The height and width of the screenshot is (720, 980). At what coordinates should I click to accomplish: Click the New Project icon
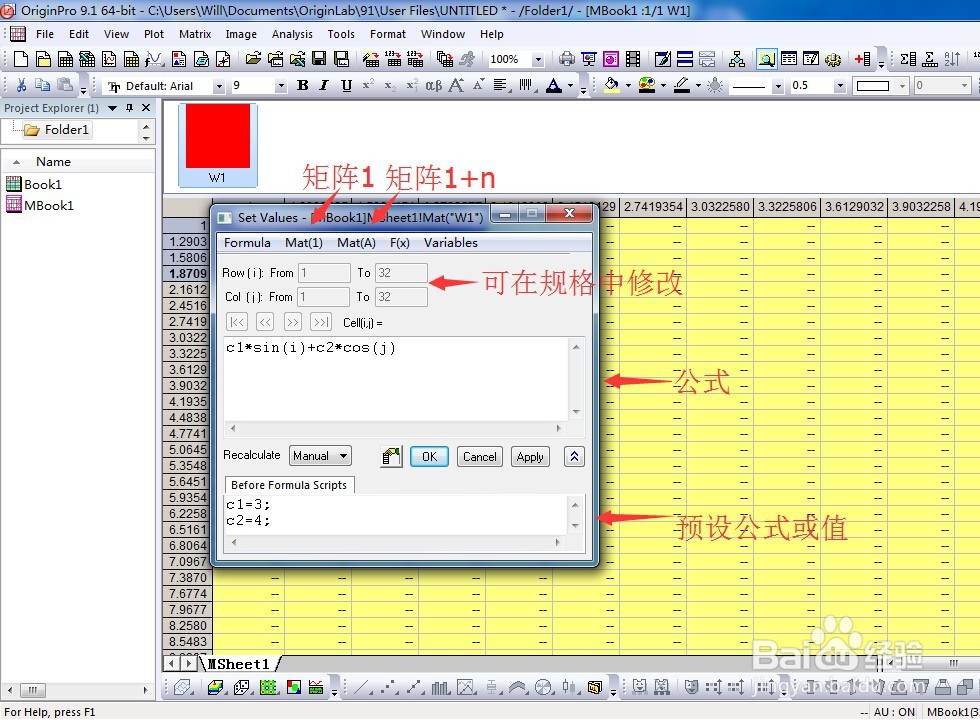click(21, 59)
